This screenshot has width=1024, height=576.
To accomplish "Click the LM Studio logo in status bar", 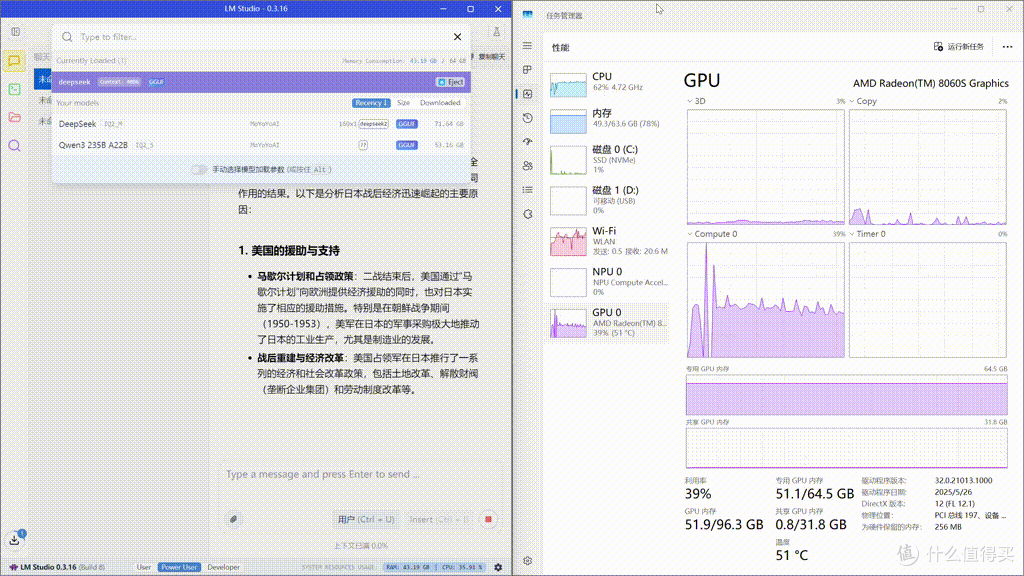I will pos(13,567).
